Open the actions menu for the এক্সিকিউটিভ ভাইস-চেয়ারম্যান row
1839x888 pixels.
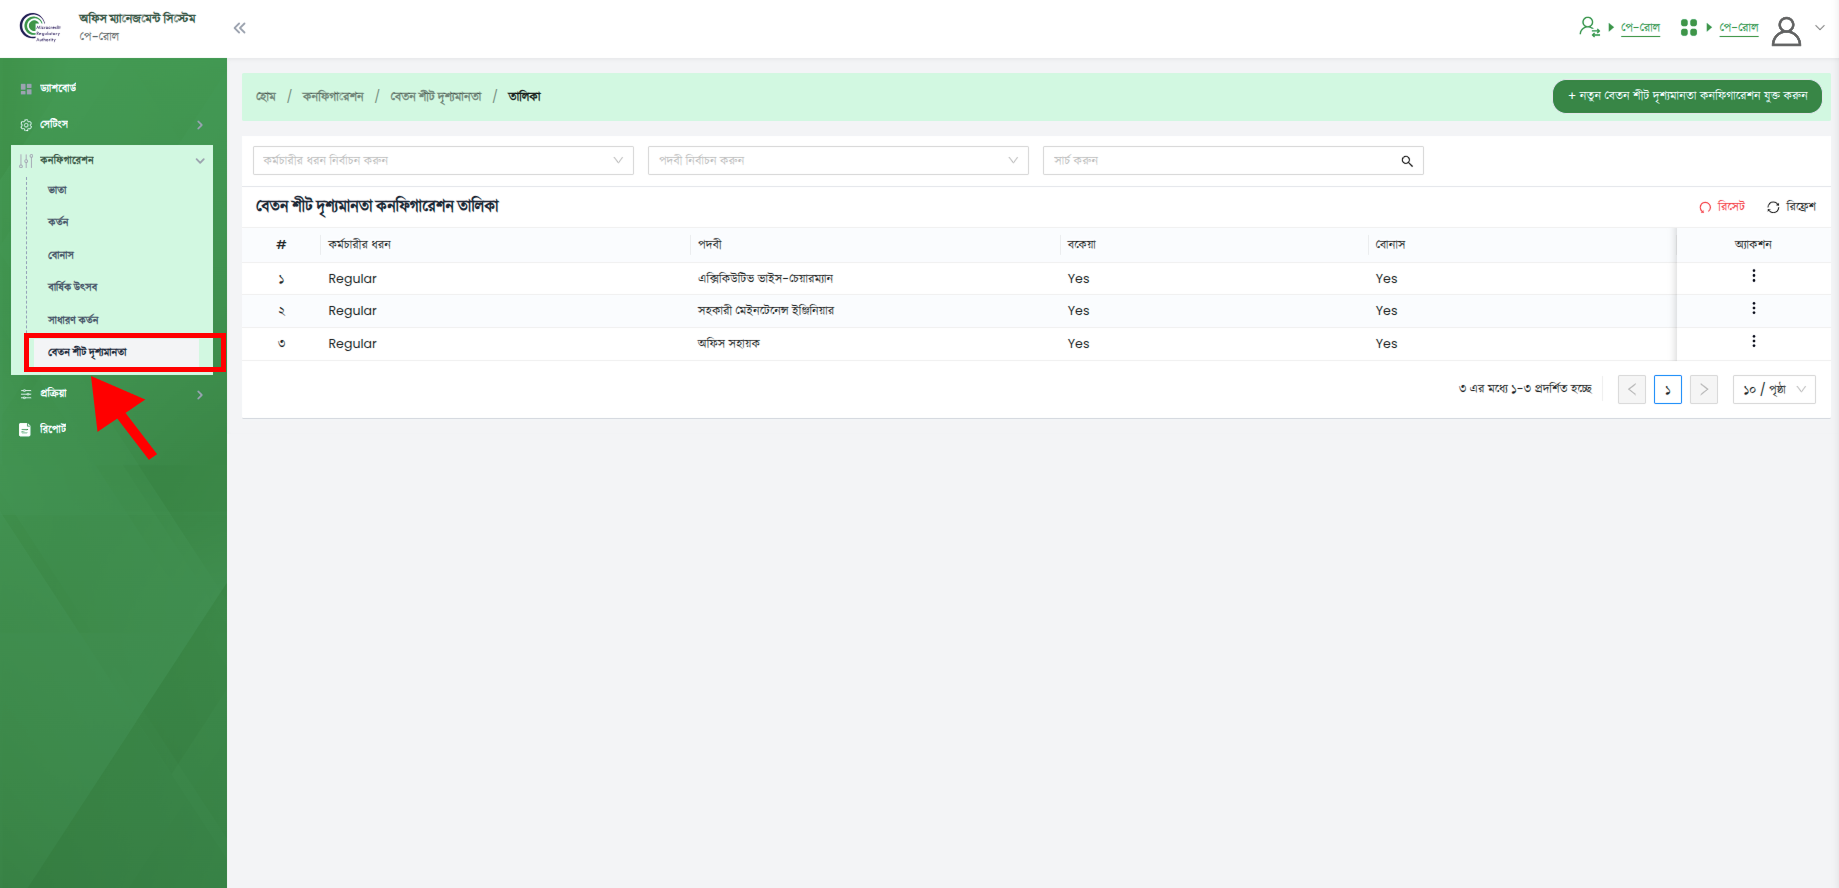coord(1753,276)
